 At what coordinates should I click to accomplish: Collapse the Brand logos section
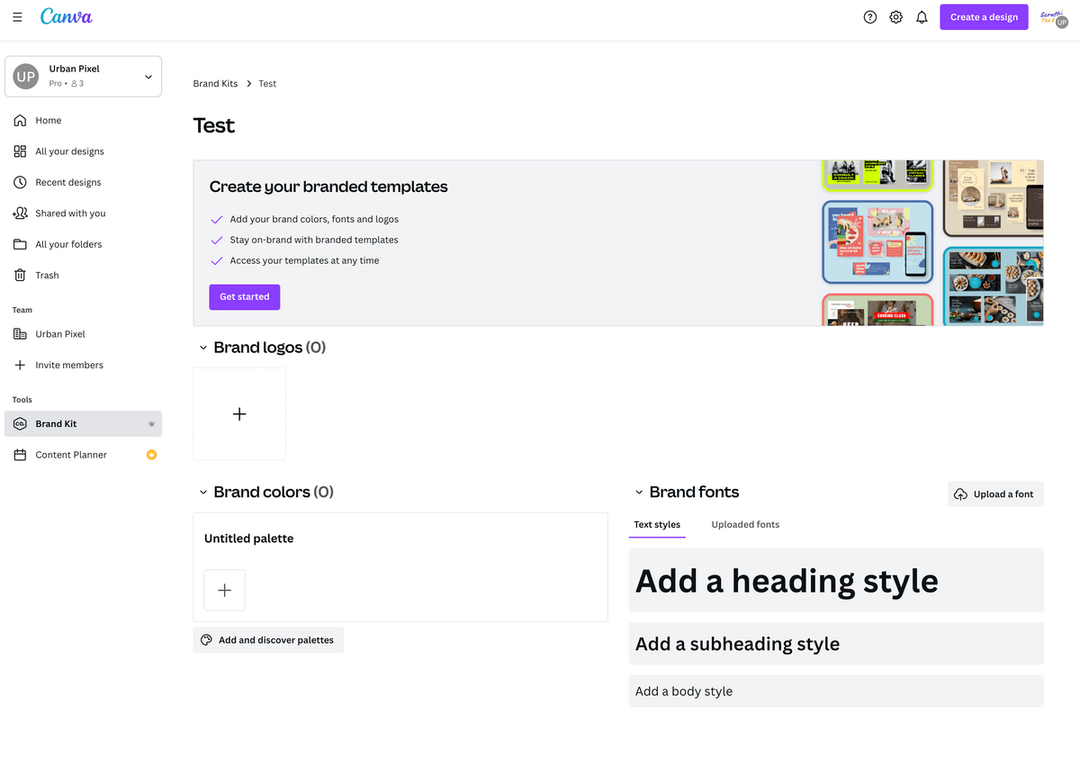click(x=203, y=348)
